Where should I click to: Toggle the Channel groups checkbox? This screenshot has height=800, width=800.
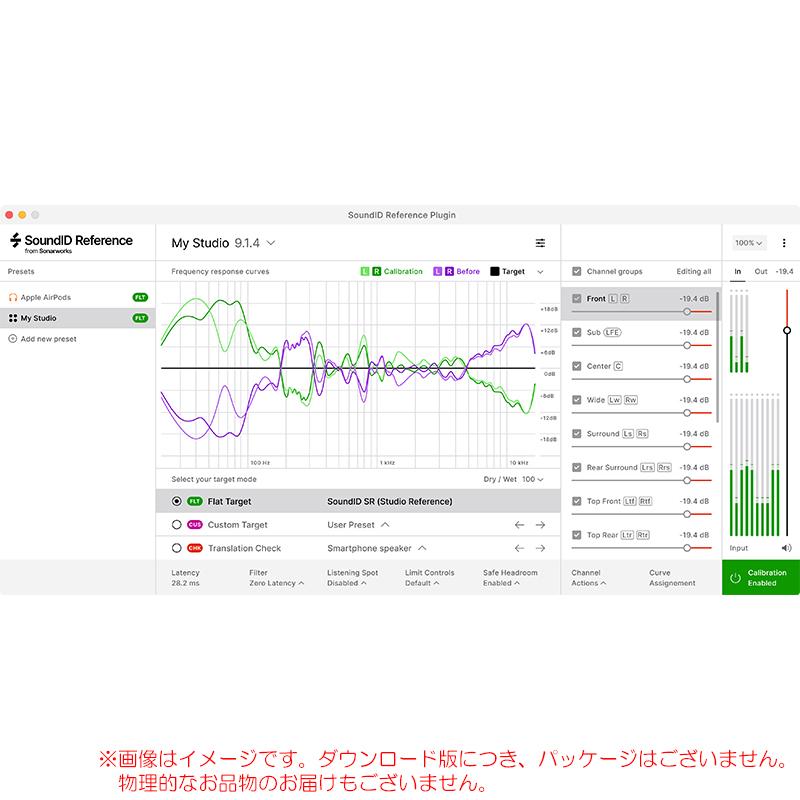coord(577,270)
